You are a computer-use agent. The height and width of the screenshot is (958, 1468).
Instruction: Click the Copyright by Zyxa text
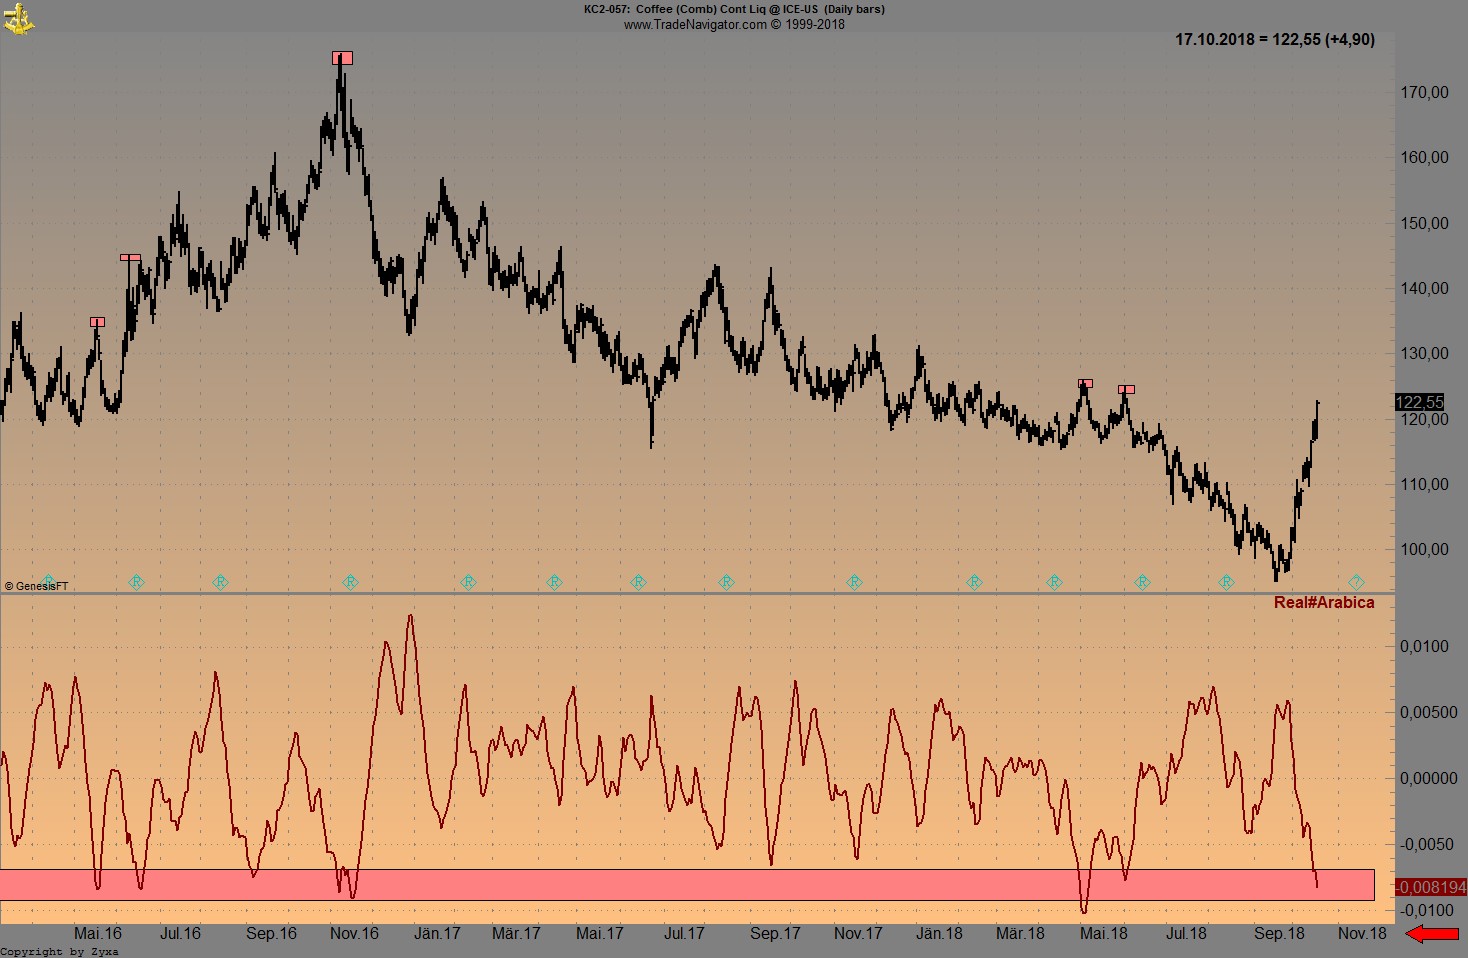coord(60,952)
